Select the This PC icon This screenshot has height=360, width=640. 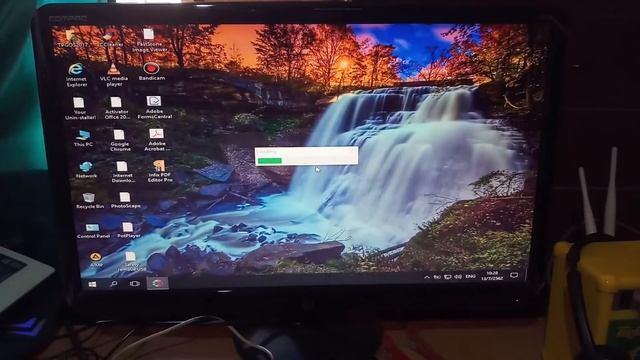click(x=83, y=138)
